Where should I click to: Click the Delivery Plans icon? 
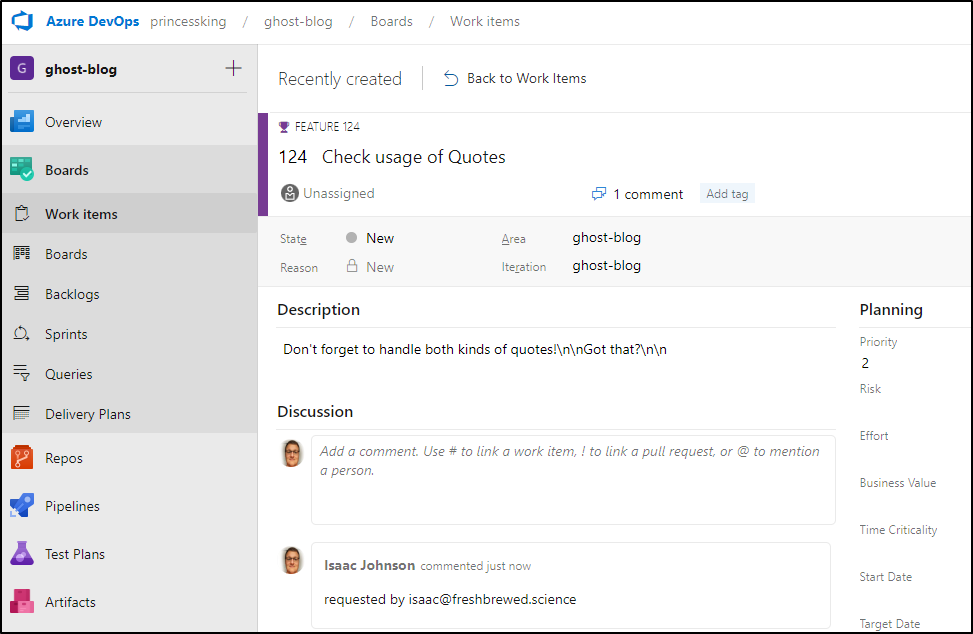(x=22, y=413)
